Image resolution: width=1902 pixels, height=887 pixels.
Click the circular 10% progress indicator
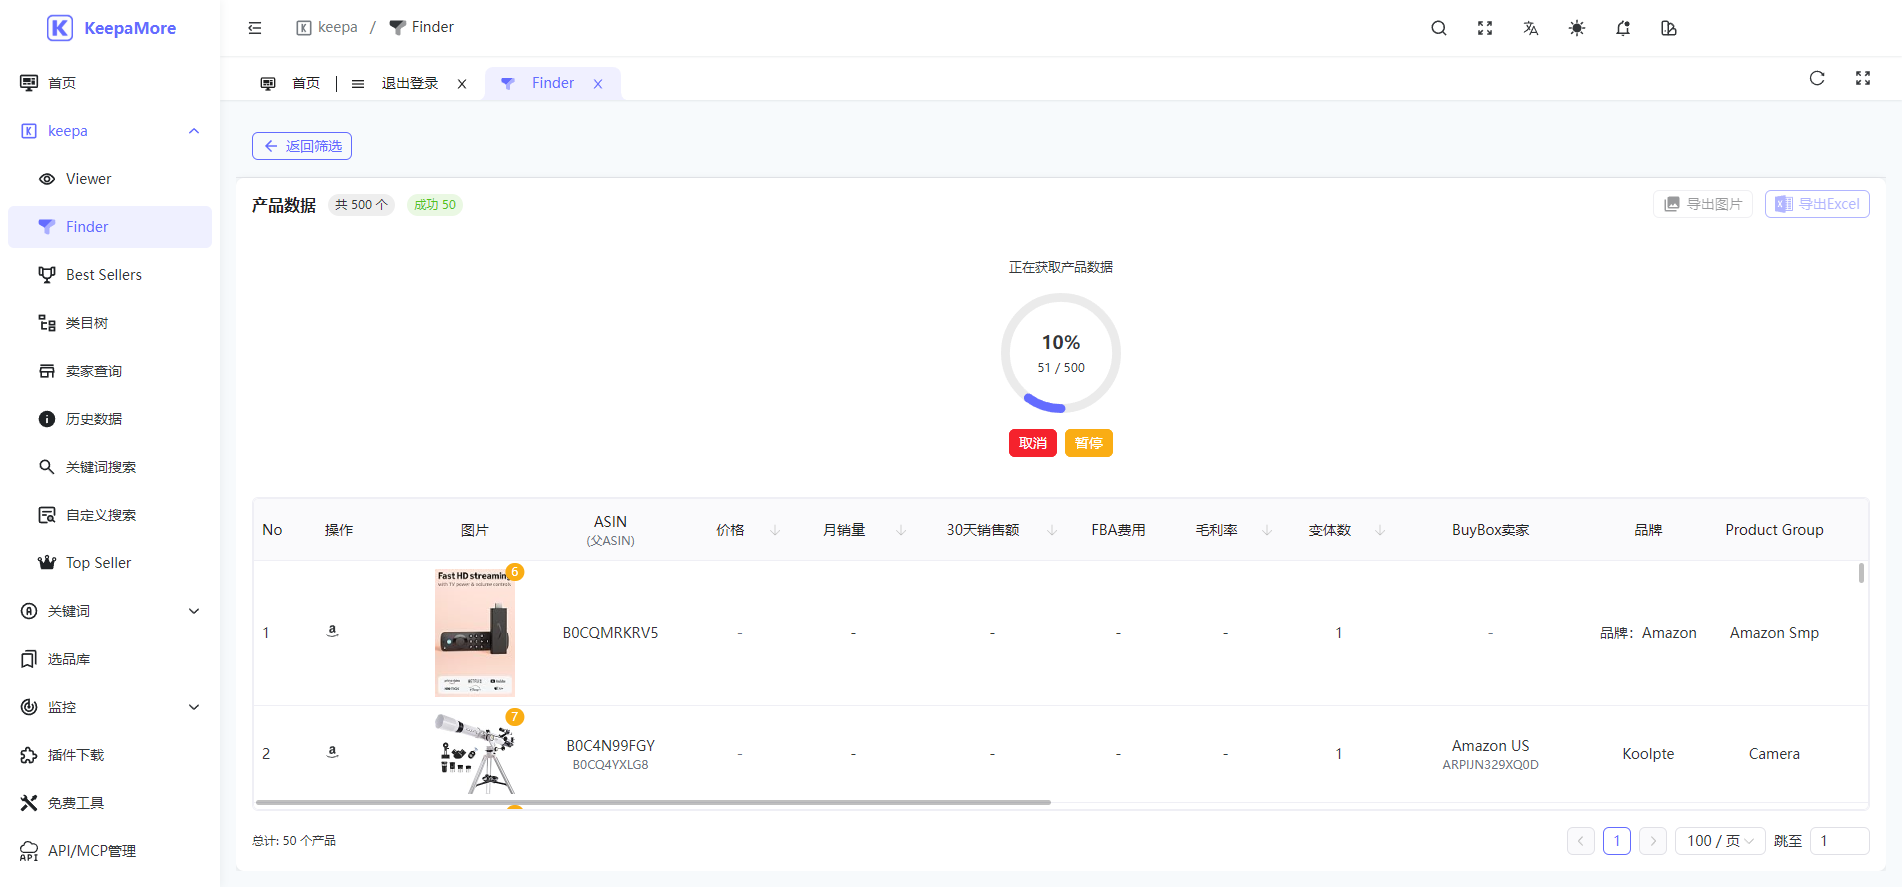click(x=1061, y=353)
